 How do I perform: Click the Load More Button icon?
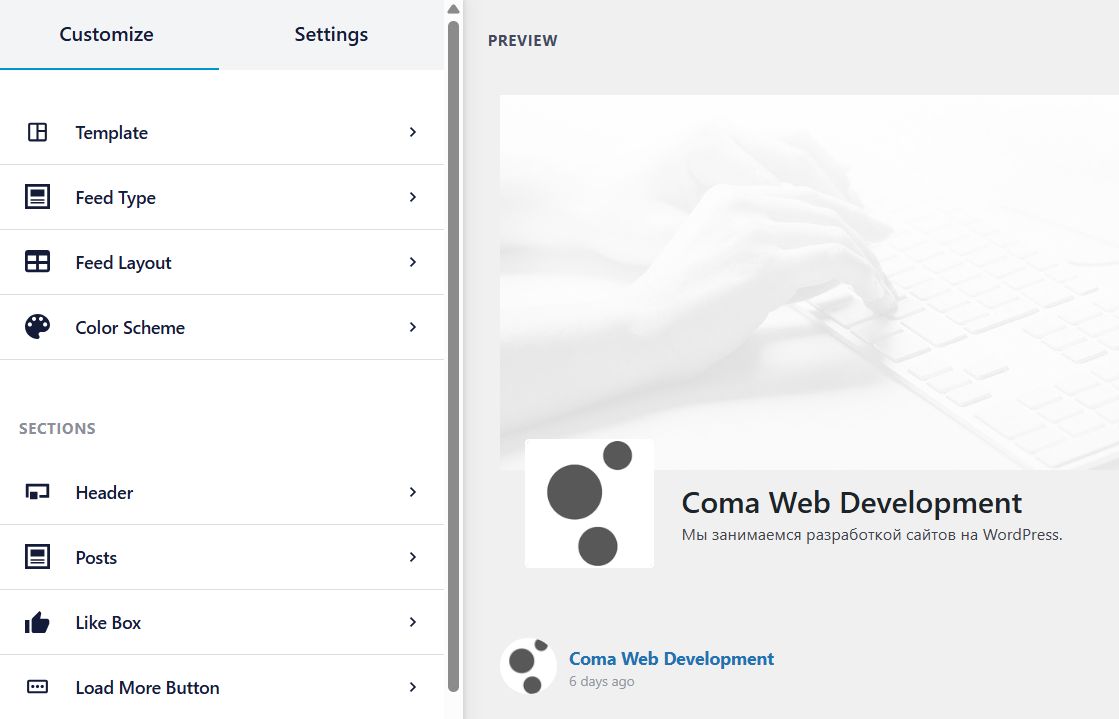point(37,686)
